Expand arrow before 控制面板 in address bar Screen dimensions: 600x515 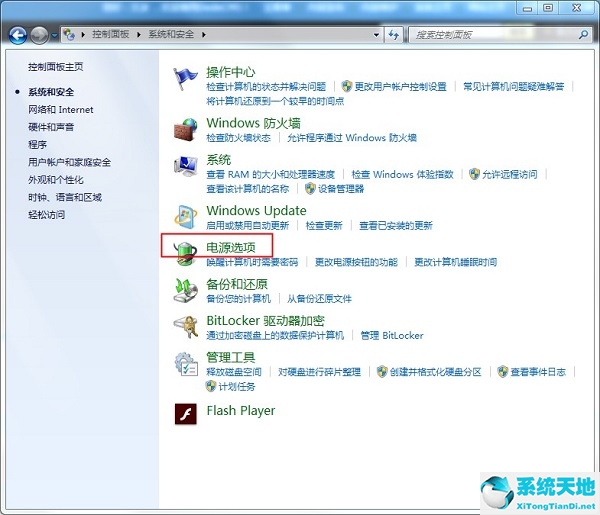83,35
